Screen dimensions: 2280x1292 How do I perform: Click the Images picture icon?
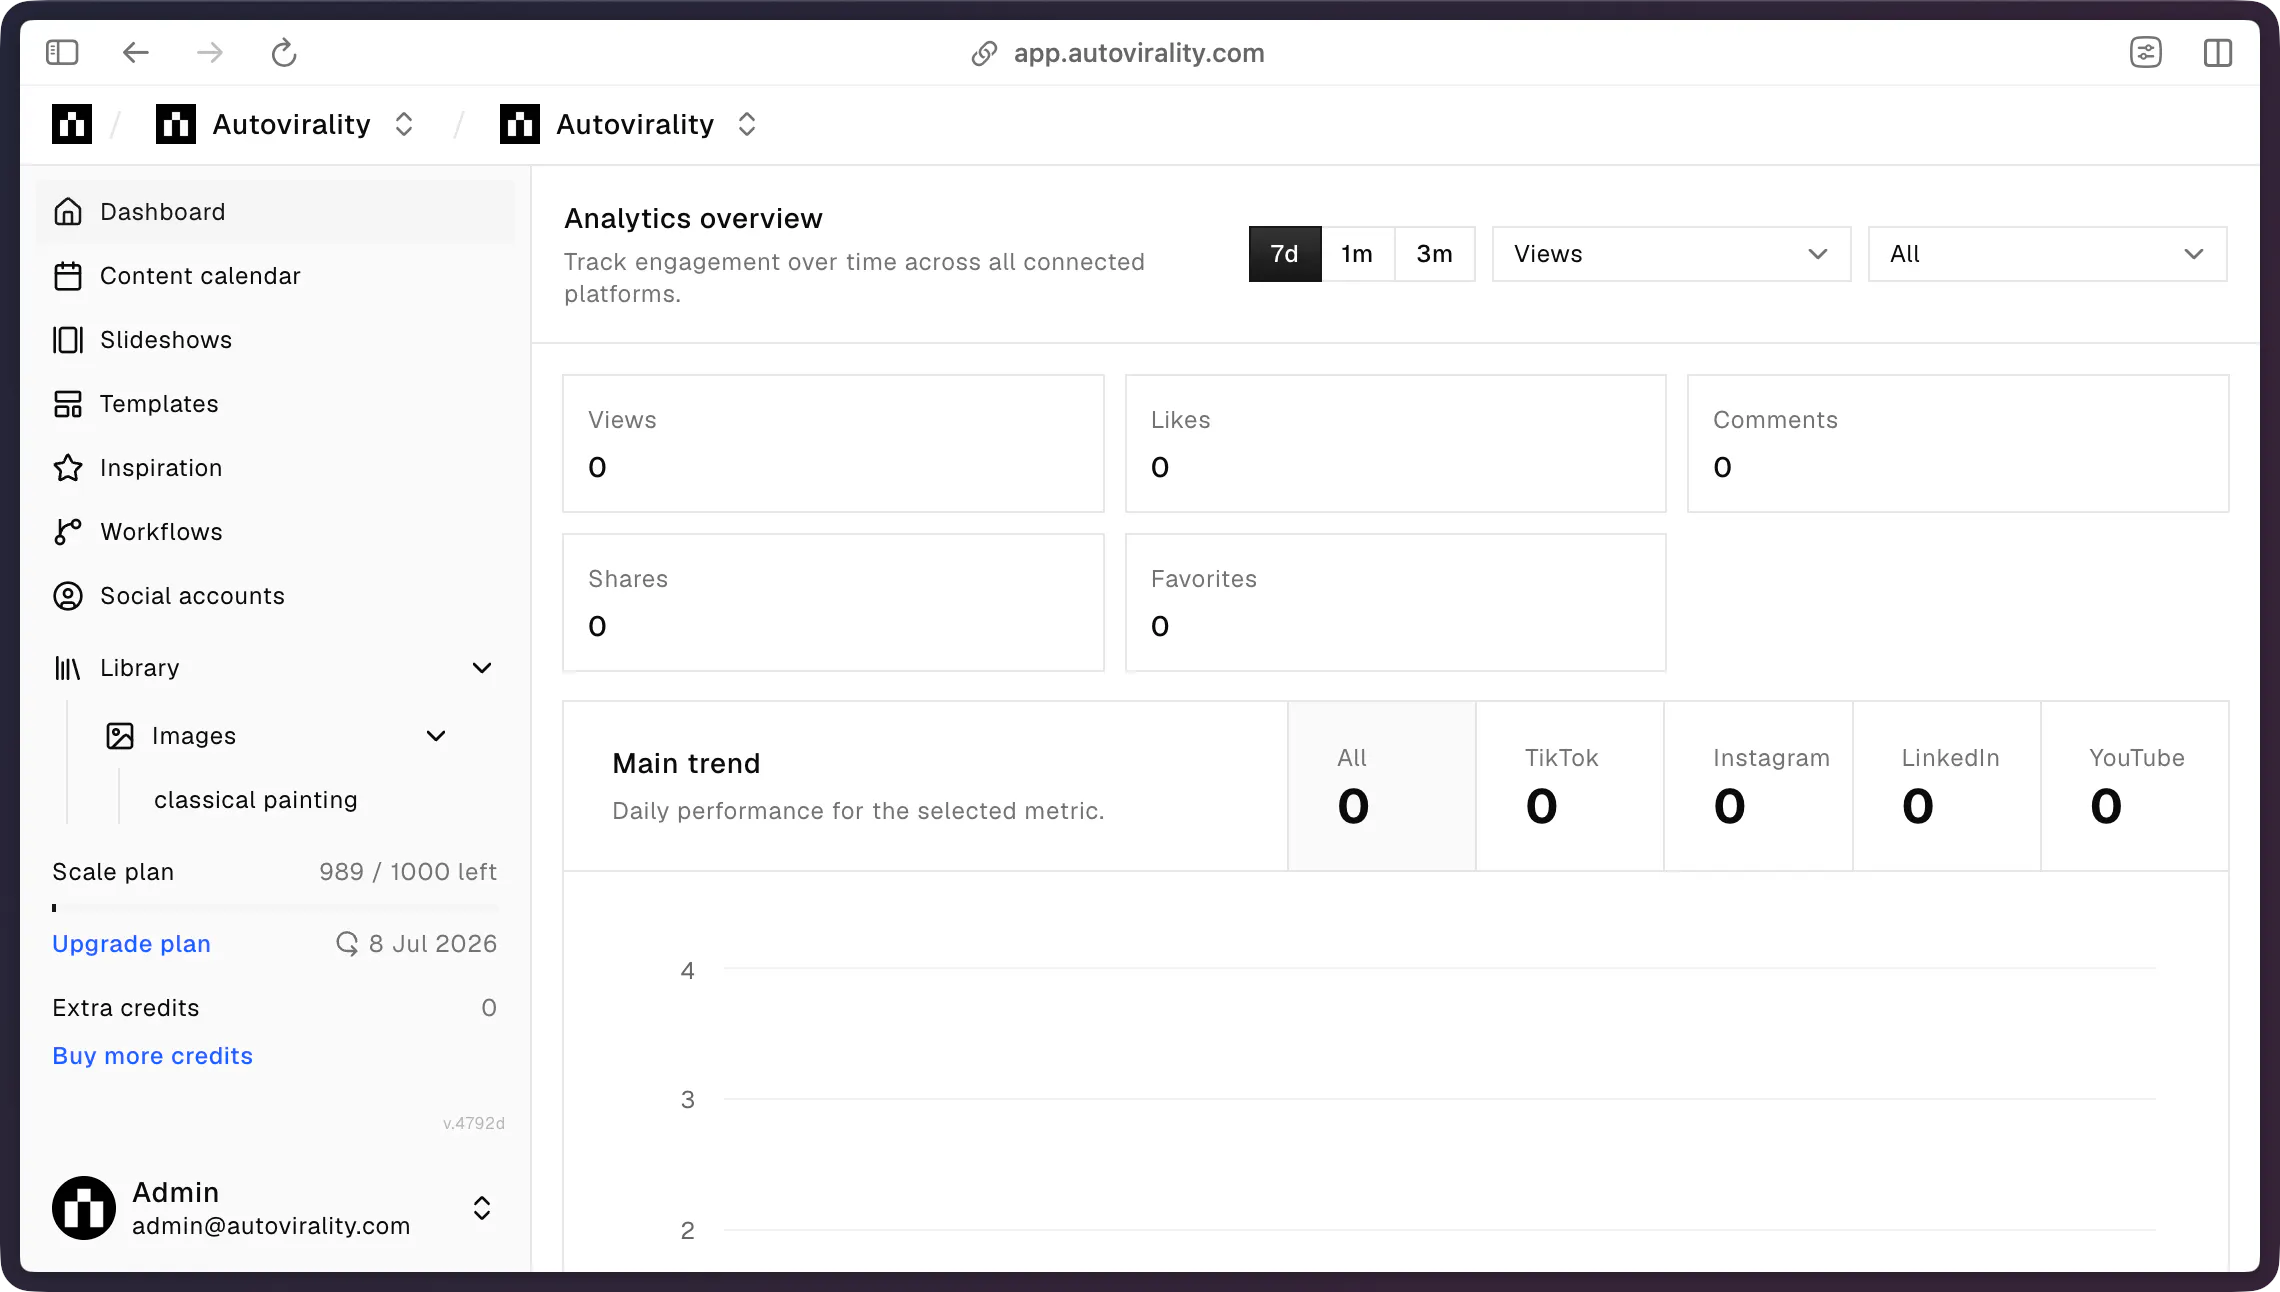120,736
